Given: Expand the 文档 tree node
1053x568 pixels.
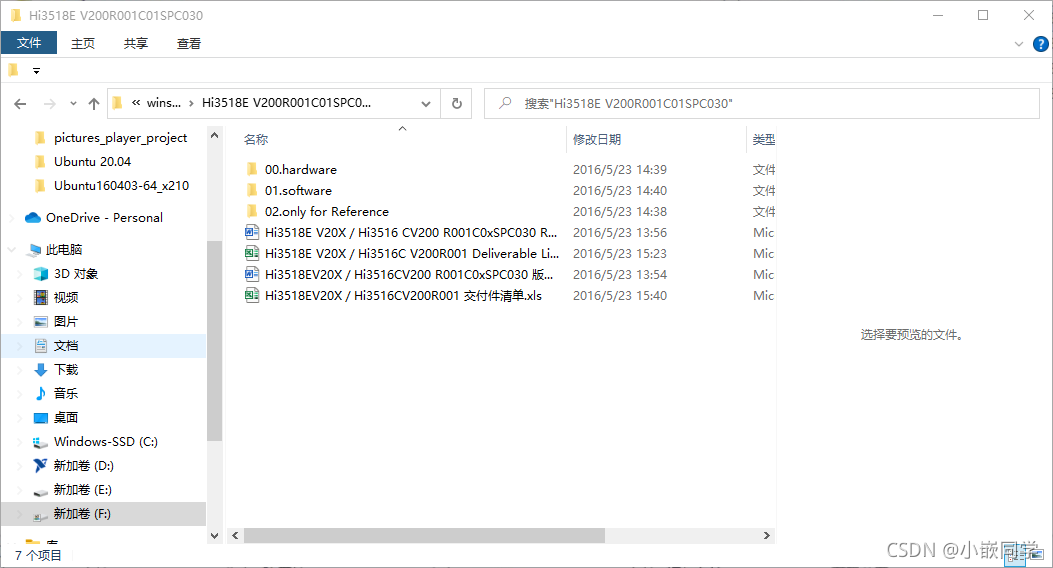Looking at the screenshot, I should [x=19, y=346].
